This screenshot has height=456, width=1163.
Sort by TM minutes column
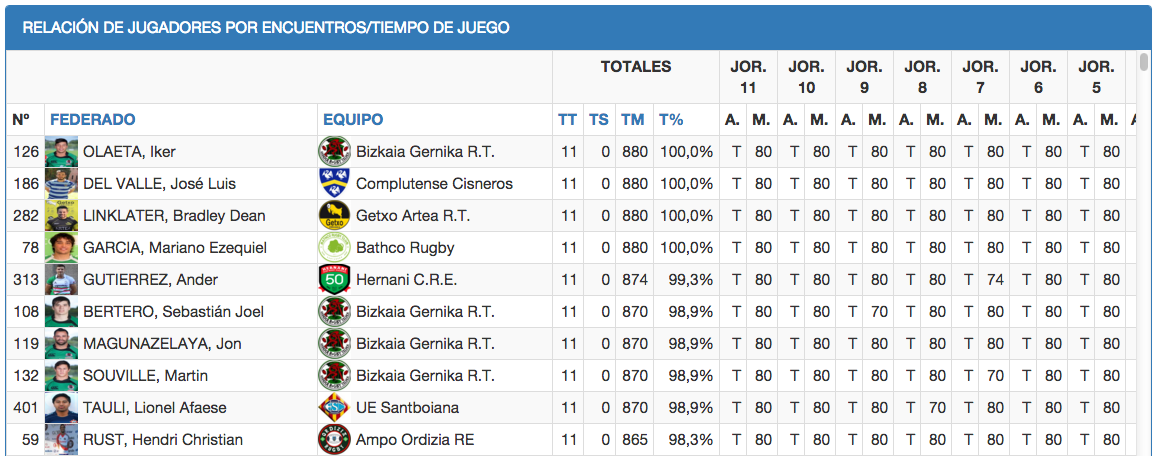pyautogui.click(x=632, y=120)
